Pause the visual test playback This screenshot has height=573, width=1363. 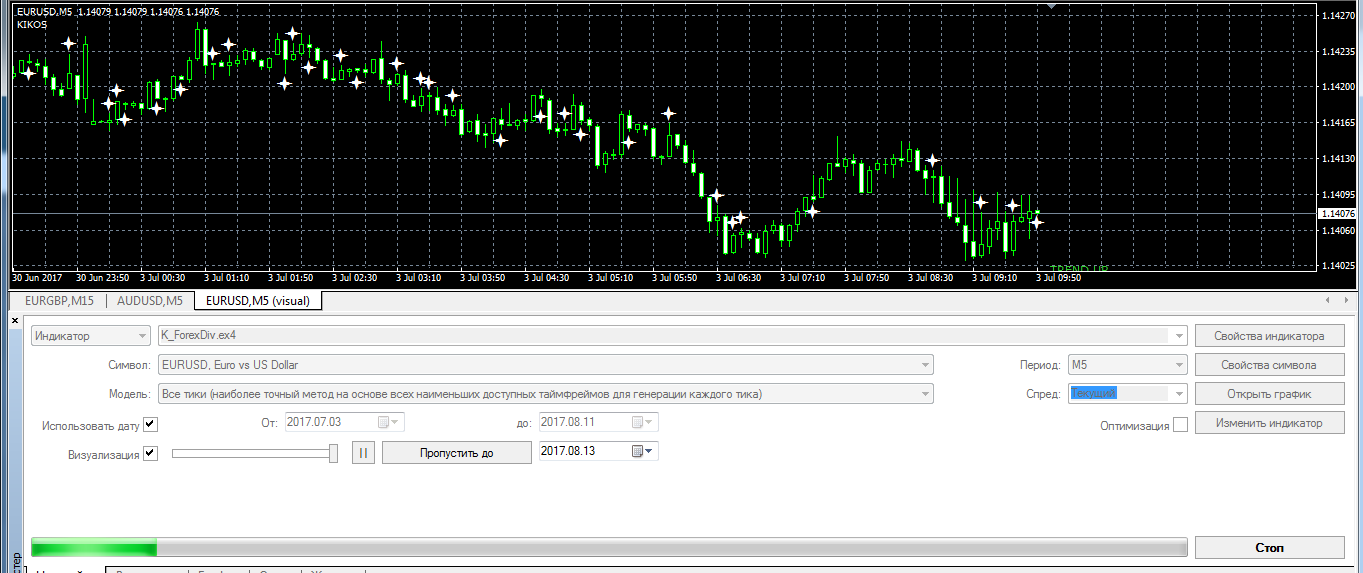point(363,453)
